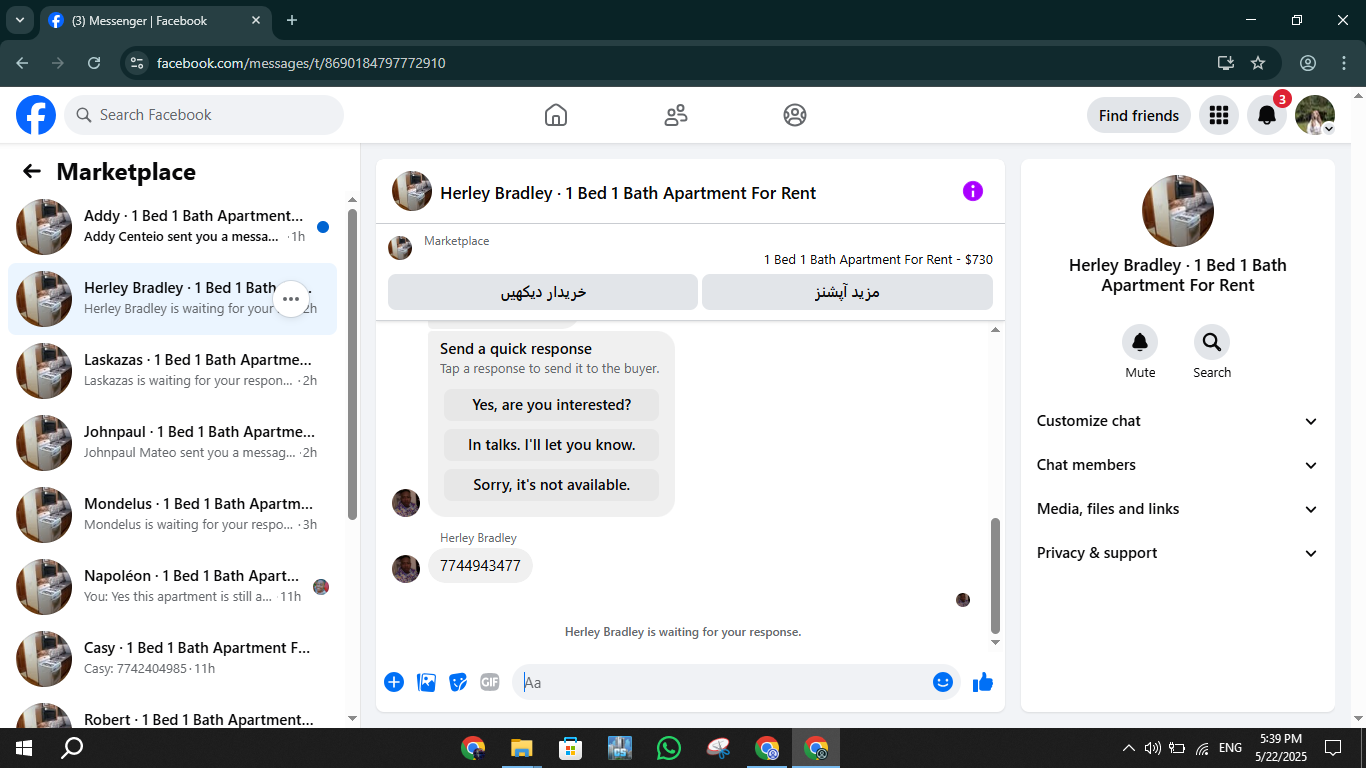The height and width of the screenshot is (768, 1366).
Task: Open the Groups icon in top navigation
Action: point(795,115)
